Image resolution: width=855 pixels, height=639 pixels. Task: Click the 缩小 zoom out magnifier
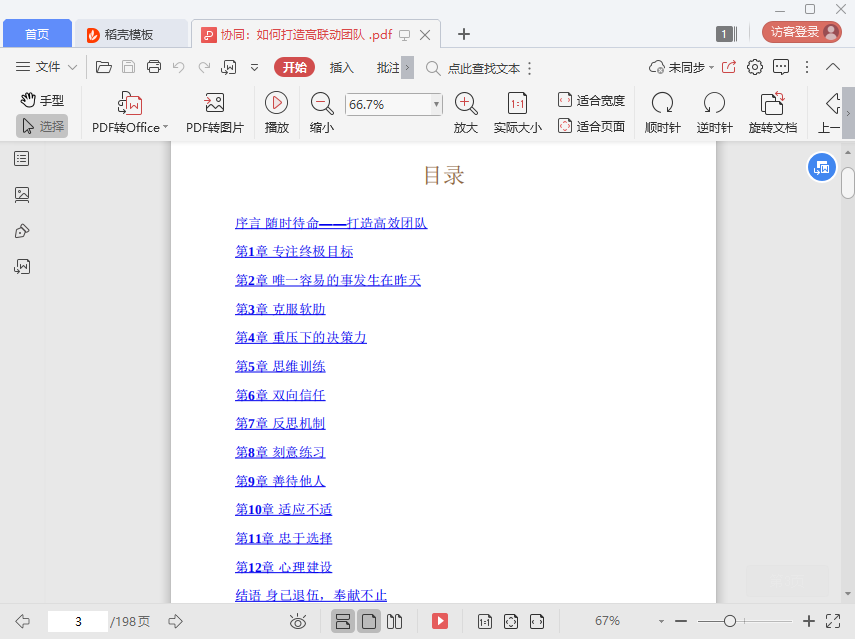coord(322,103)
